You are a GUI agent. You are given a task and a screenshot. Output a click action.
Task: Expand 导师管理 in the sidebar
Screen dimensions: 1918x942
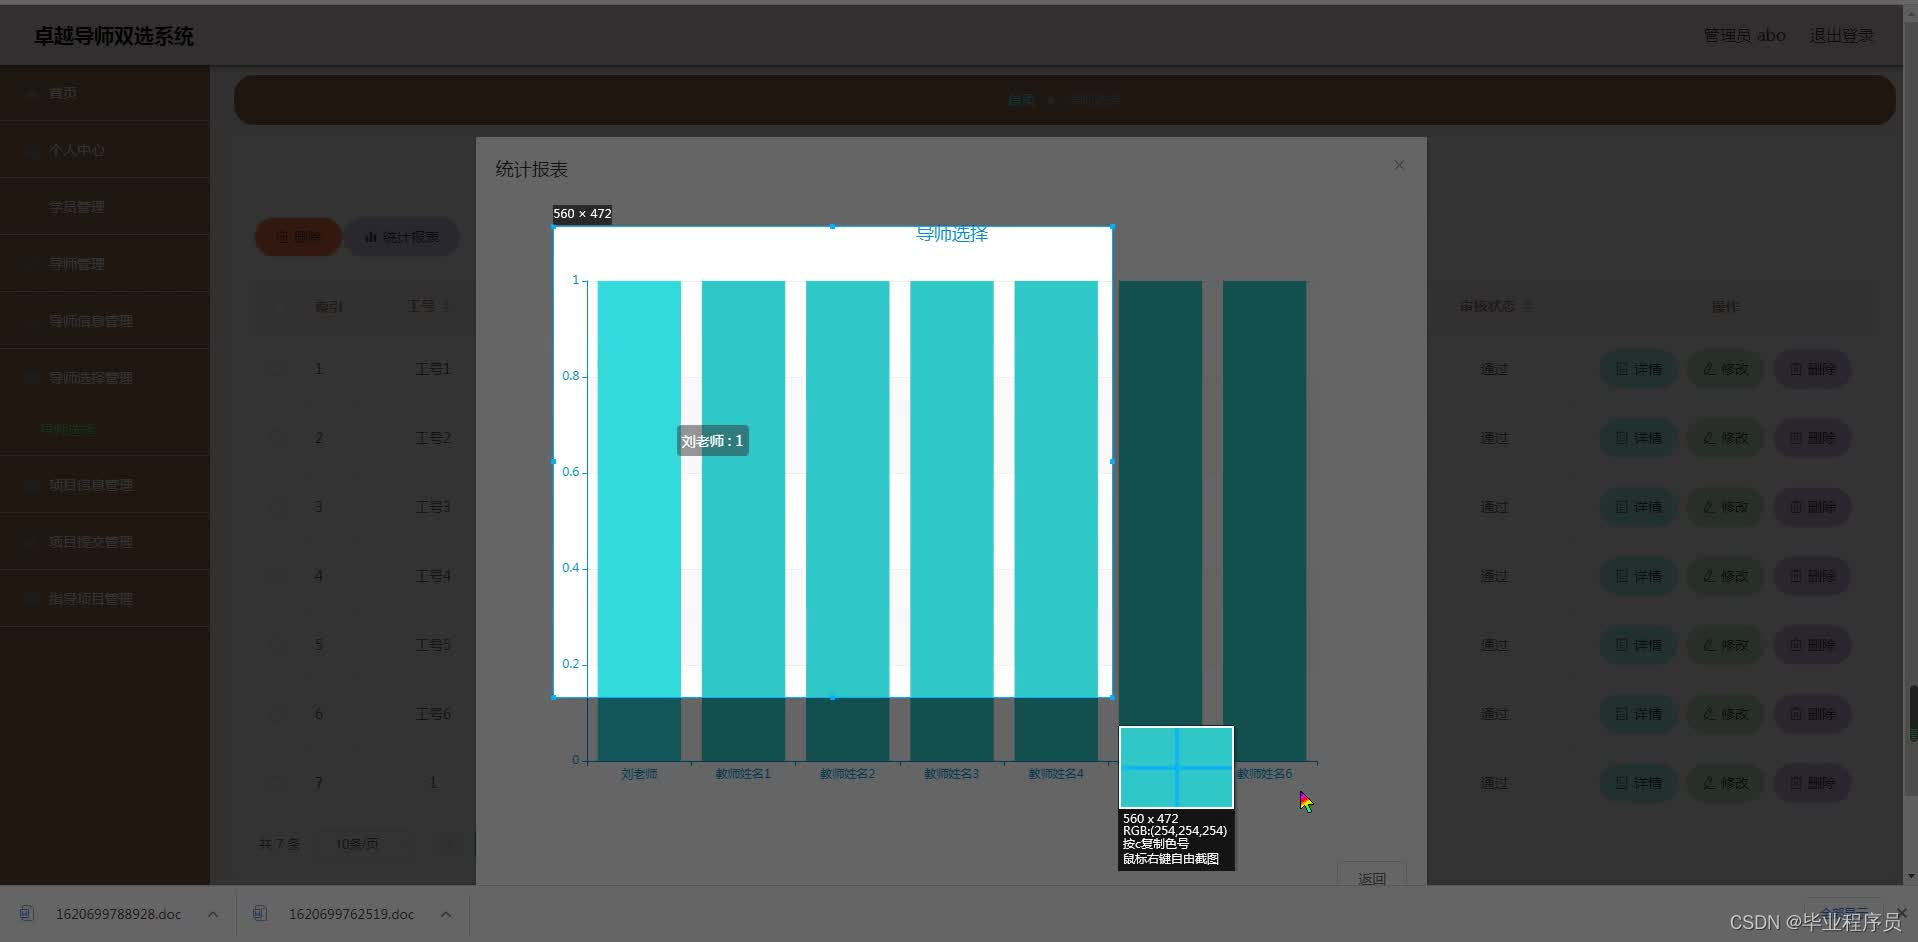click(x=105, y=264)
